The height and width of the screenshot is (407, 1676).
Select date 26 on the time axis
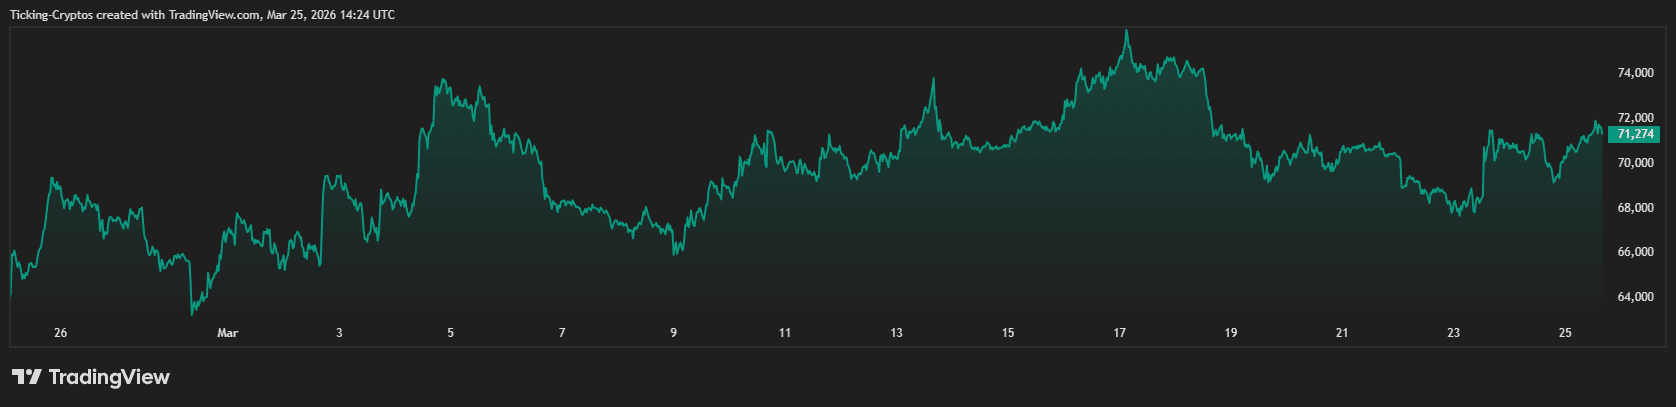point(60,333)
